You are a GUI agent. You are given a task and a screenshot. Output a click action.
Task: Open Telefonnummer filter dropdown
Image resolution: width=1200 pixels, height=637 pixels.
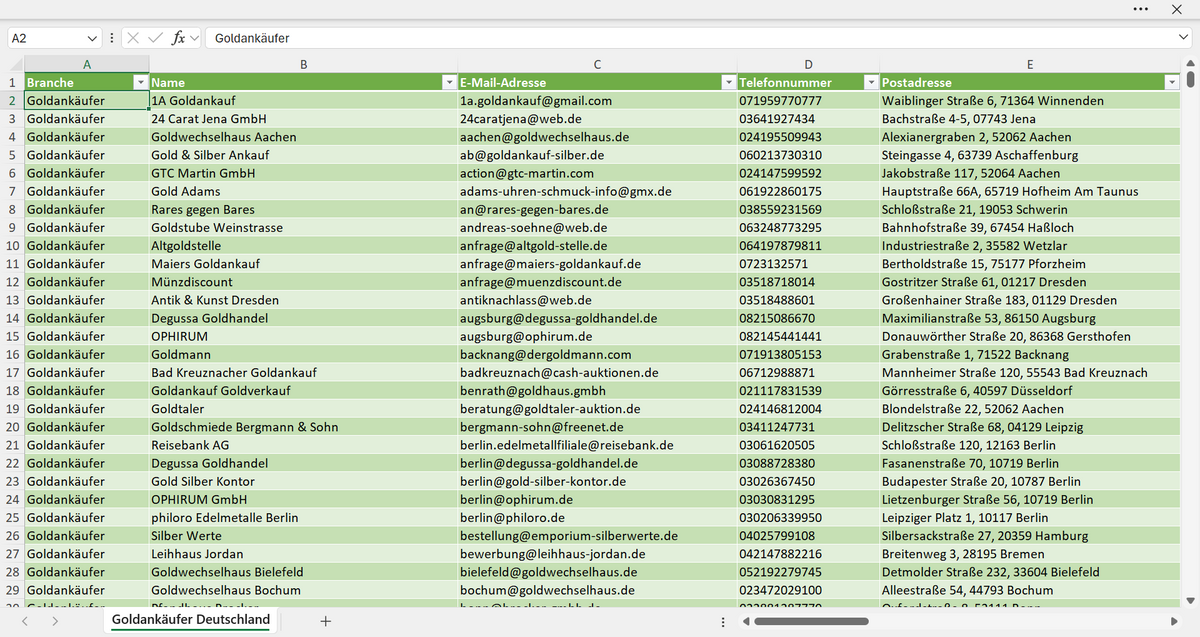coord(871,83)
